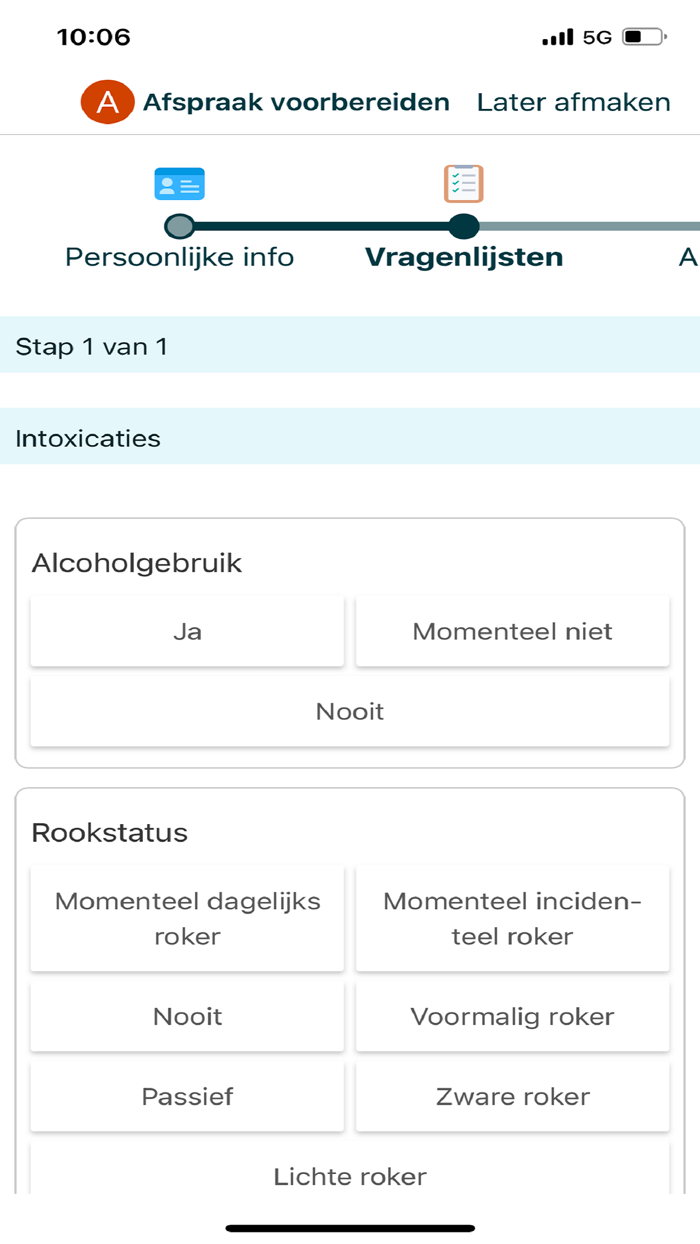Select "Ja" under Alcoholgebruik
Viewport: 700px width, 1244px height.
point(187,631)
